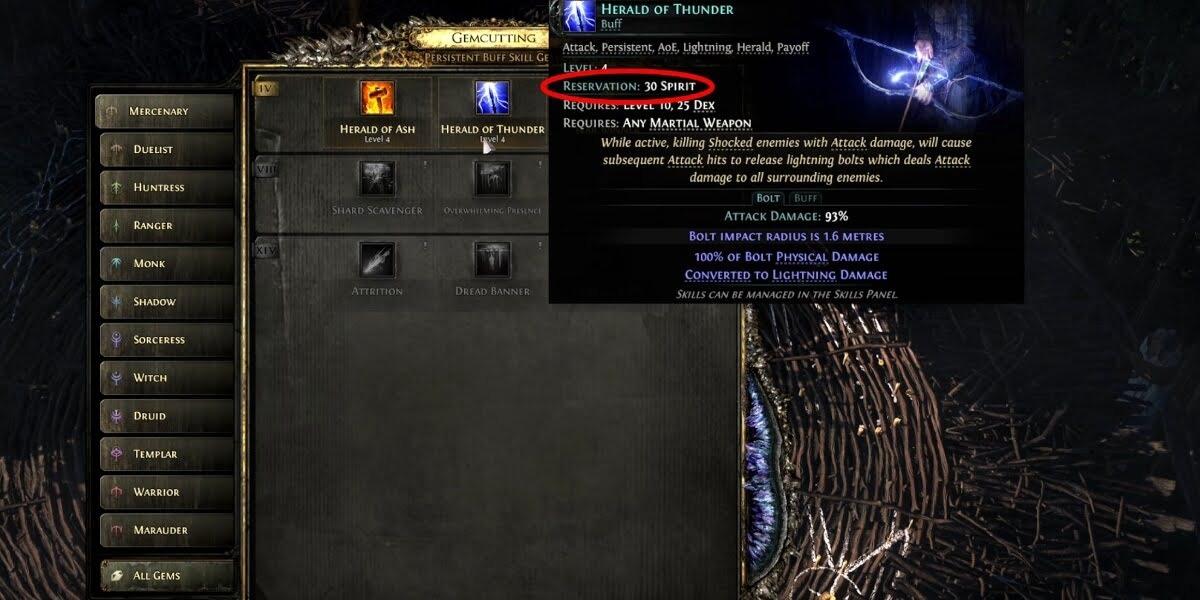Click the tier IV level marker

point(266,88)
